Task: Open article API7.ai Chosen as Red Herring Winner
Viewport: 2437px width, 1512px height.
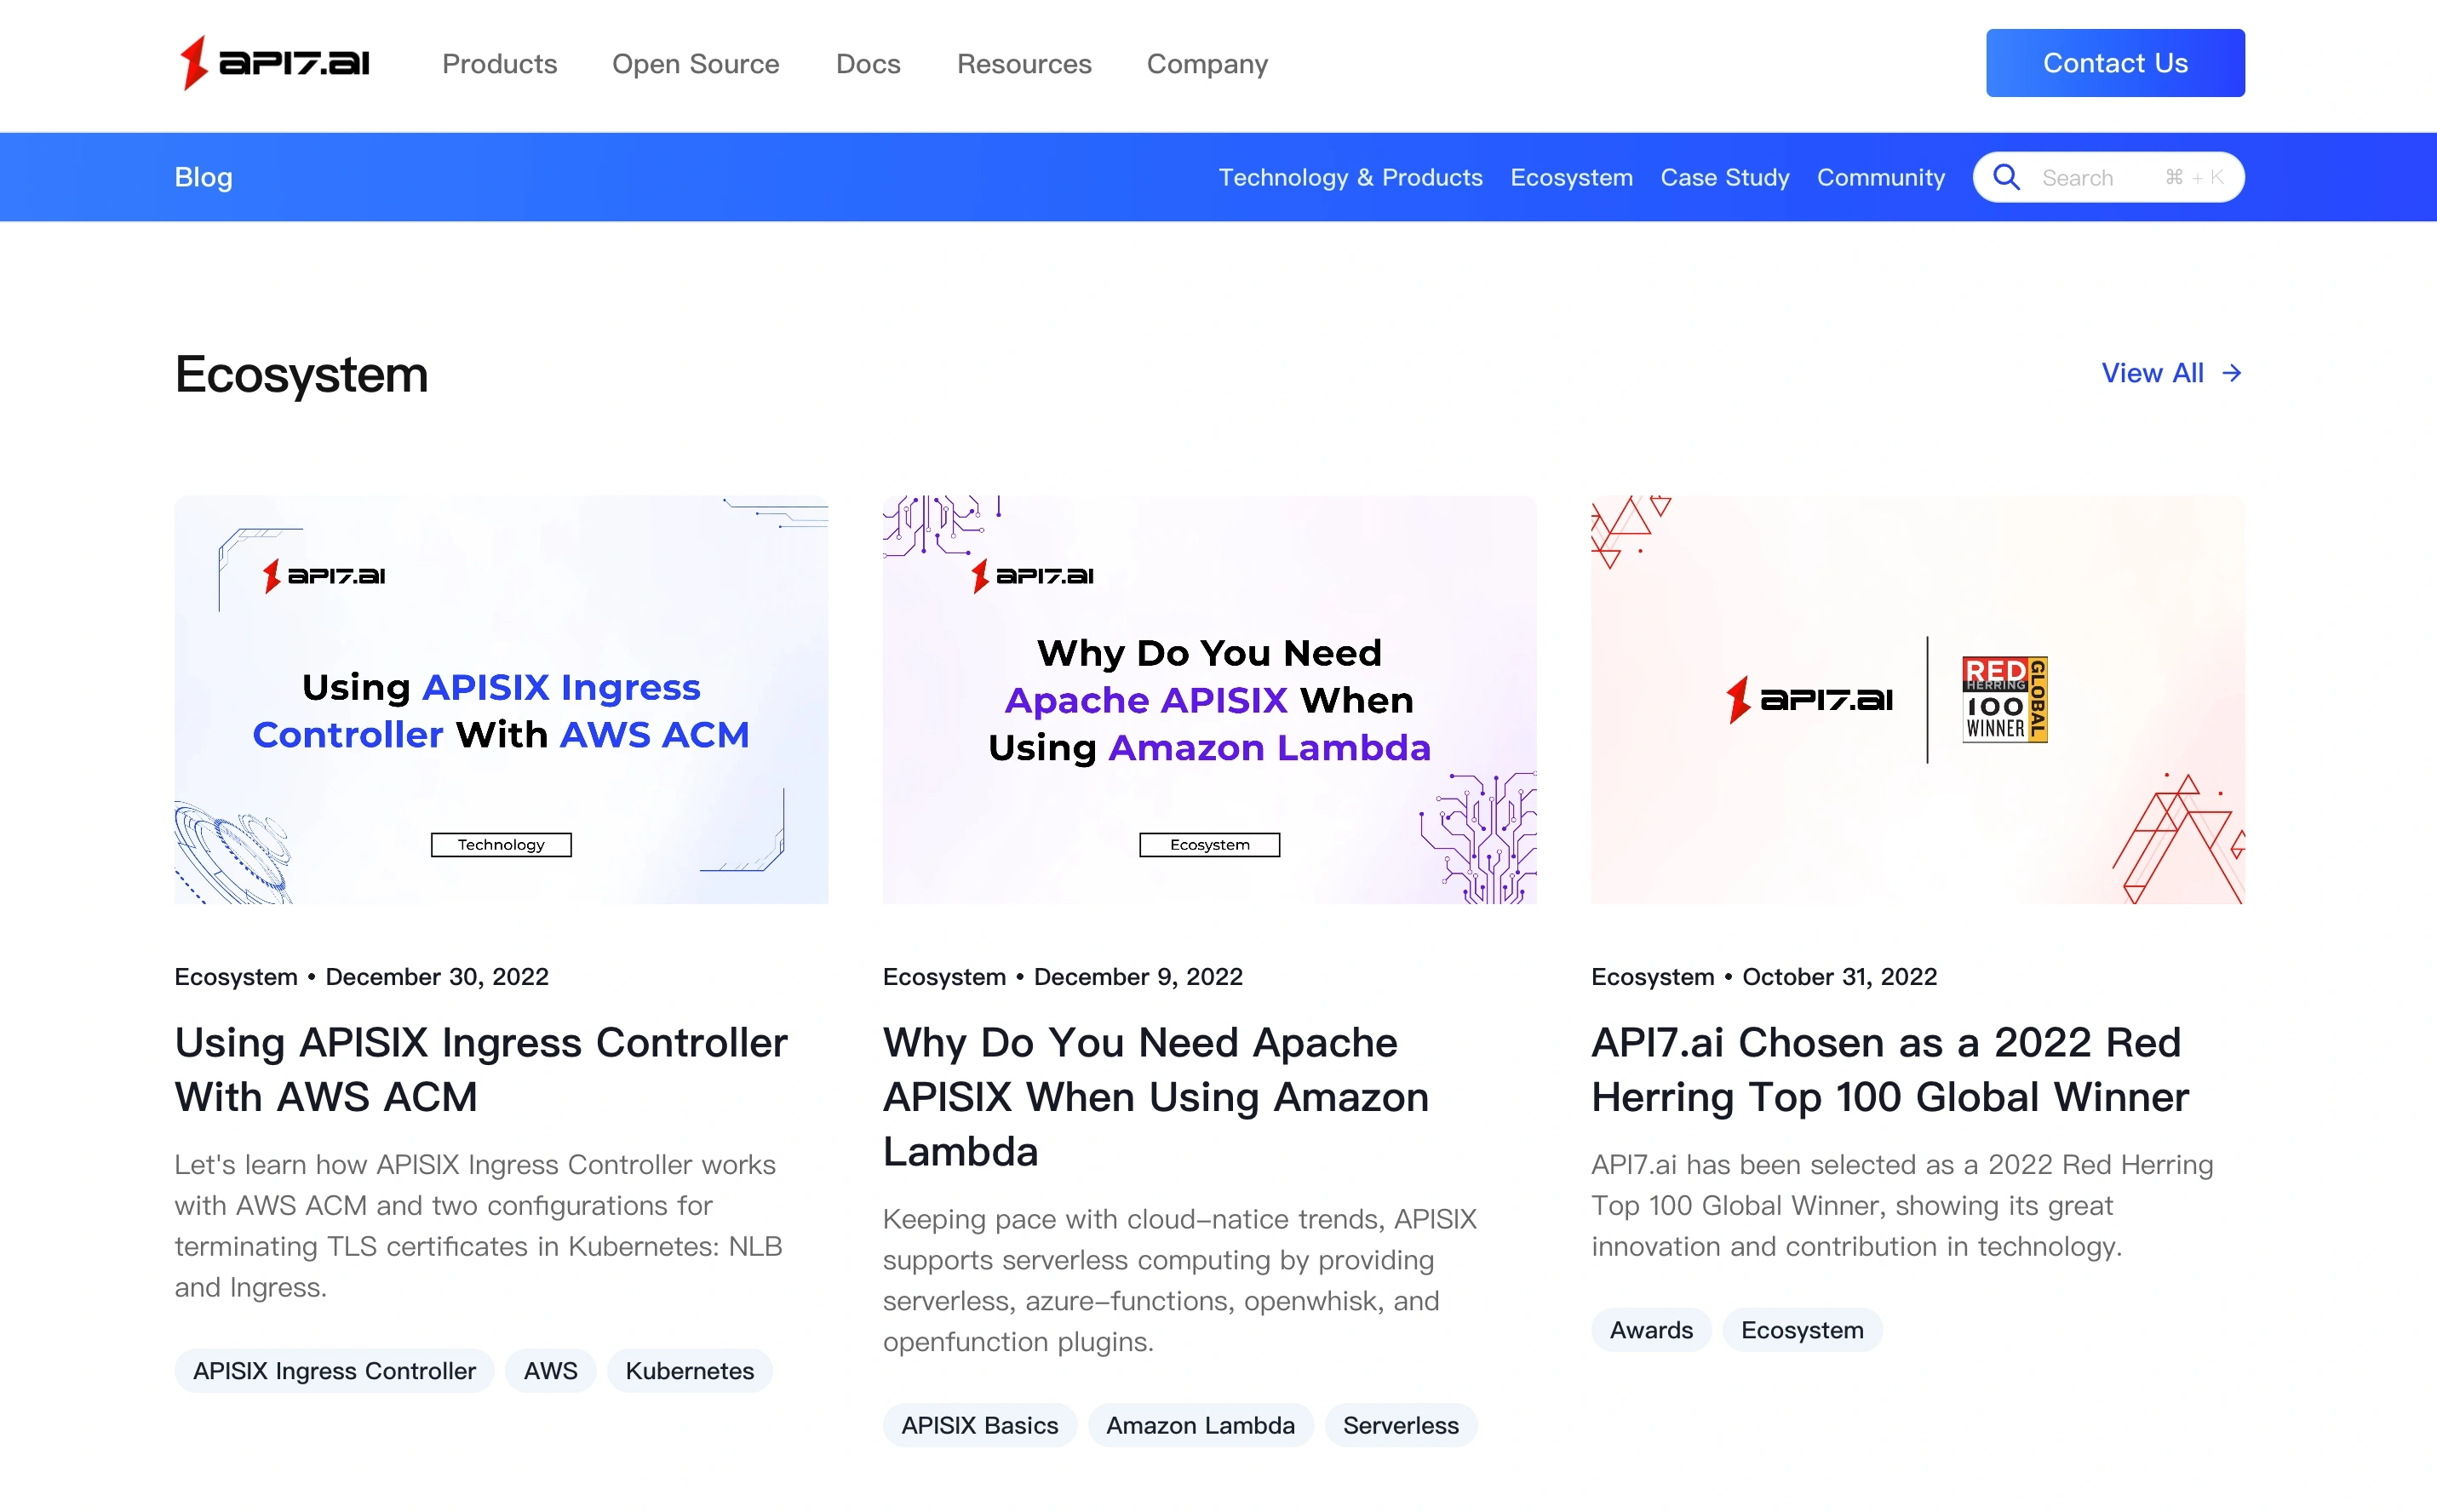Action: tap(1890, 1070)
